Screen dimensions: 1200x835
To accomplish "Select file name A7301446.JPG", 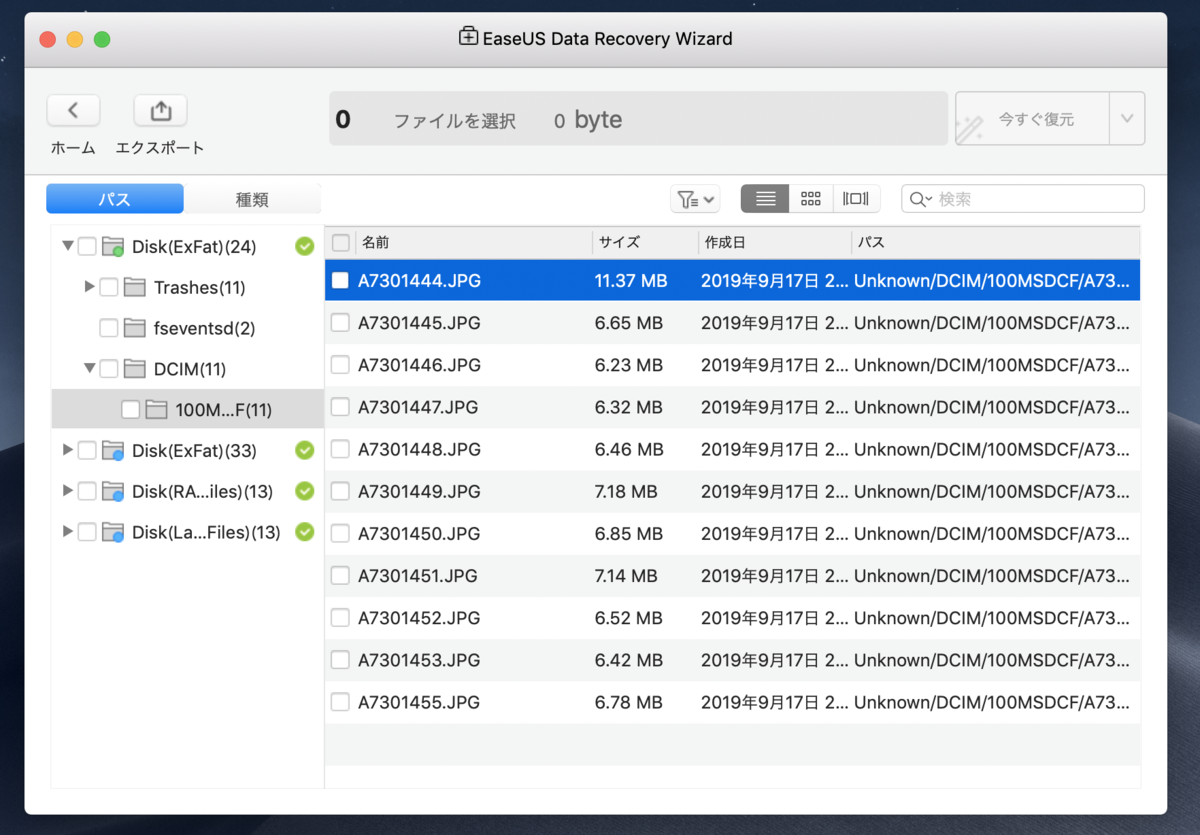I will click(x=419, y=365).
